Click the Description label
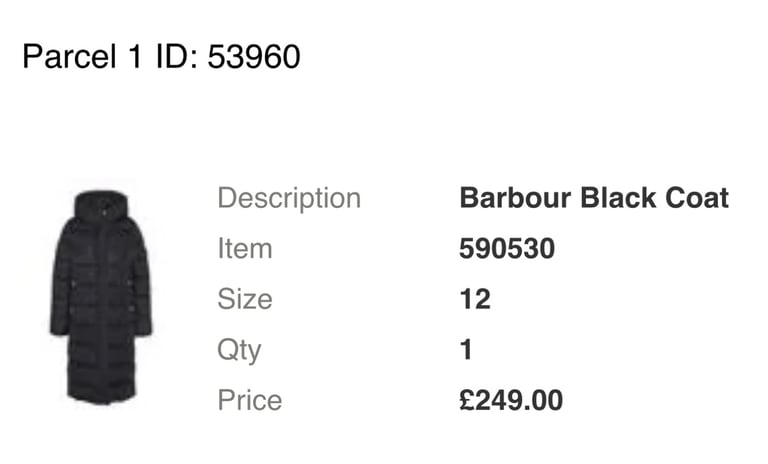 coord(289,199)
